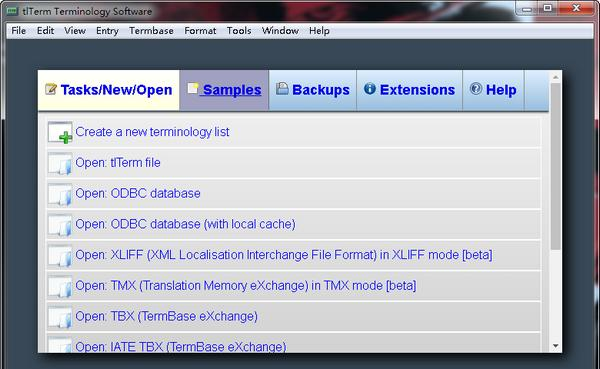
Task: Click the info icon on Extensions tab
Action: (370, 88)
